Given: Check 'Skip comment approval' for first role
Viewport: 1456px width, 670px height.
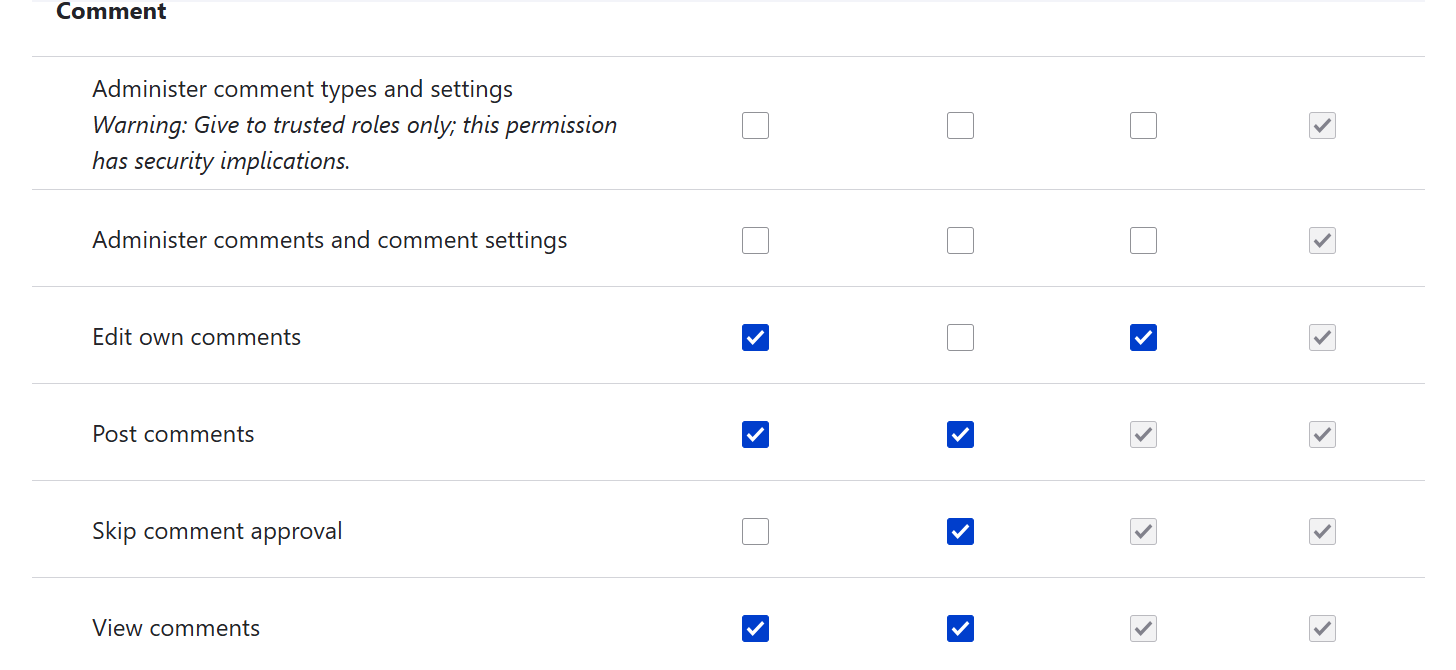Looking at the screenshot, I should coord(755,531).
